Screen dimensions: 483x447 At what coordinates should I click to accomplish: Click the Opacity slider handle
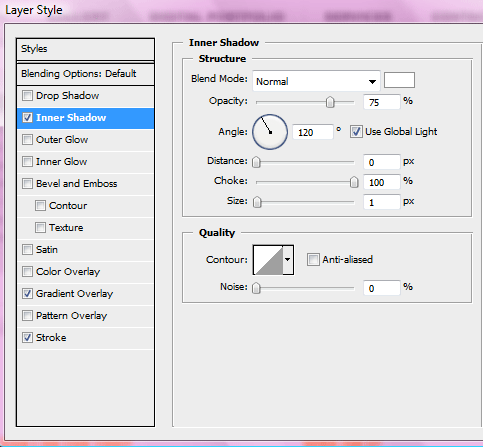coord(330,102)
